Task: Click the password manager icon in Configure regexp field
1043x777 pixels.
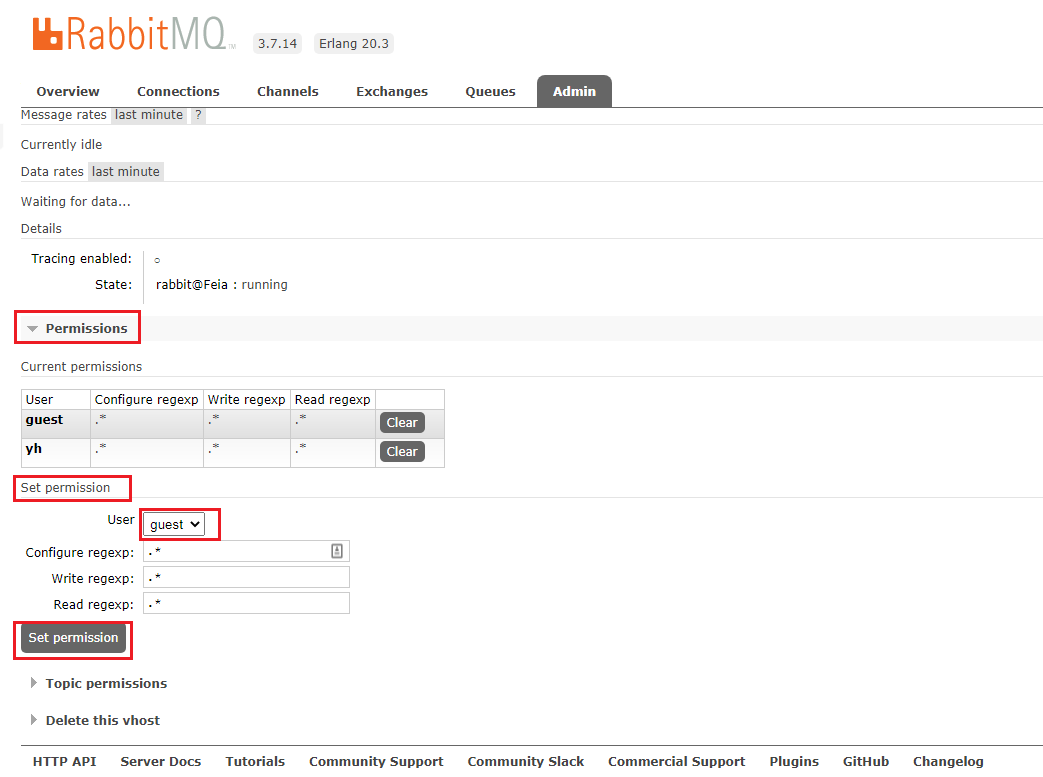Action: [x=337, y=551]
